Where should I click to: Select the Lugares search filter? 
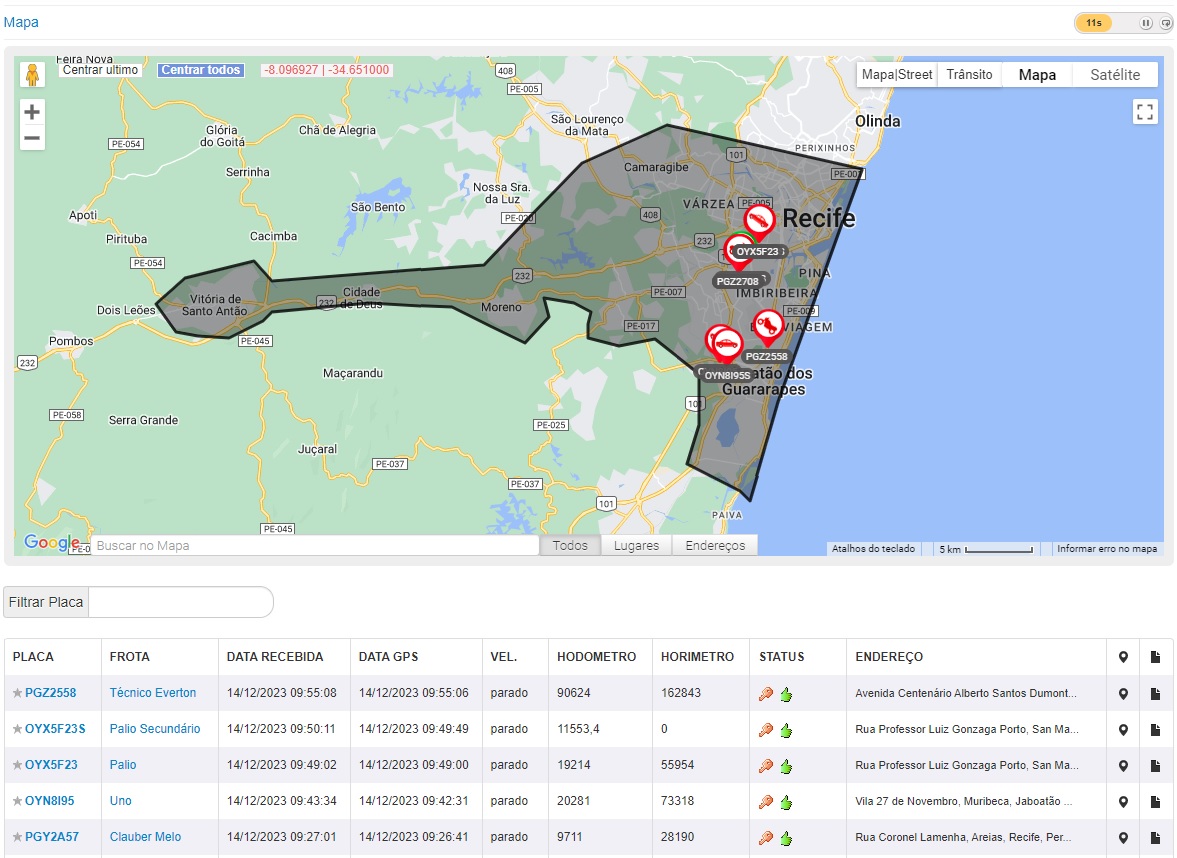[x=637, y=546]
